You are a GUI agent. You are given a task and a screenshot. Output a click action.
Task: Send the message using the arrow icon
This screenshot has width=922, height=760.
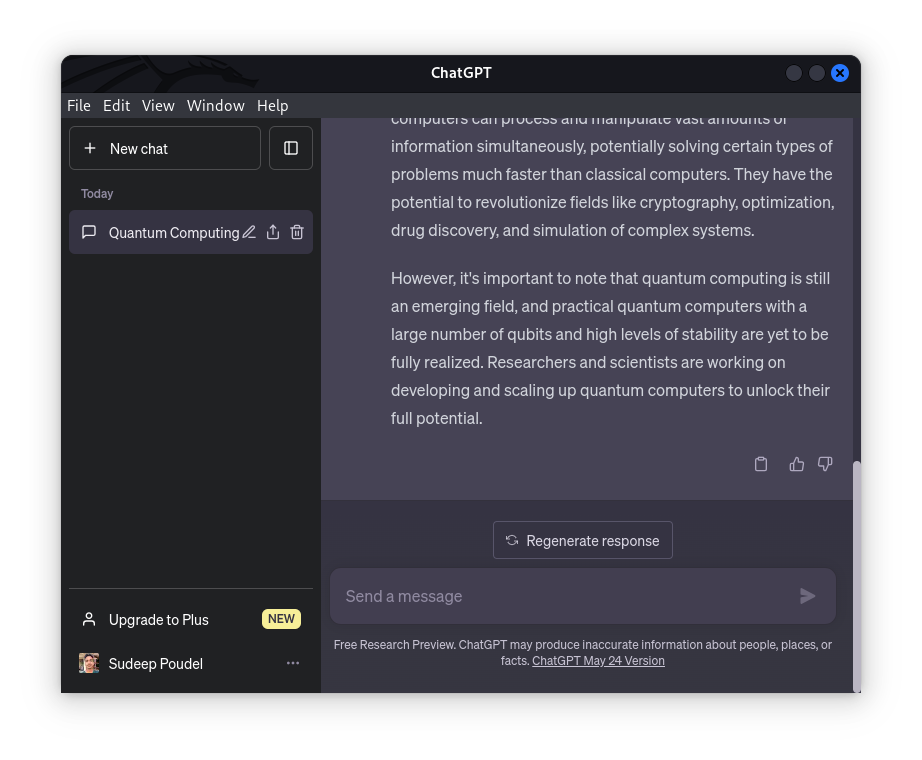pyautogui.click(x=807, y=596)
